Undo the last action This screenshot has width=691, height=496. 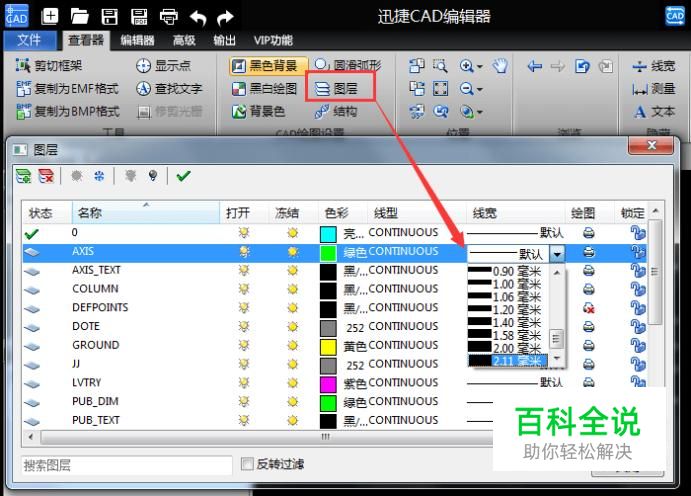pyautogui.click(x=198, y=18)
